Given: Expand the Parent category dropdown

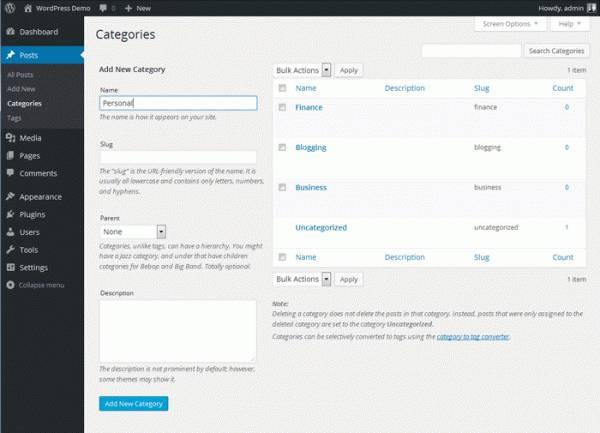Looking at the screenshot, I should tap(133, 231).
